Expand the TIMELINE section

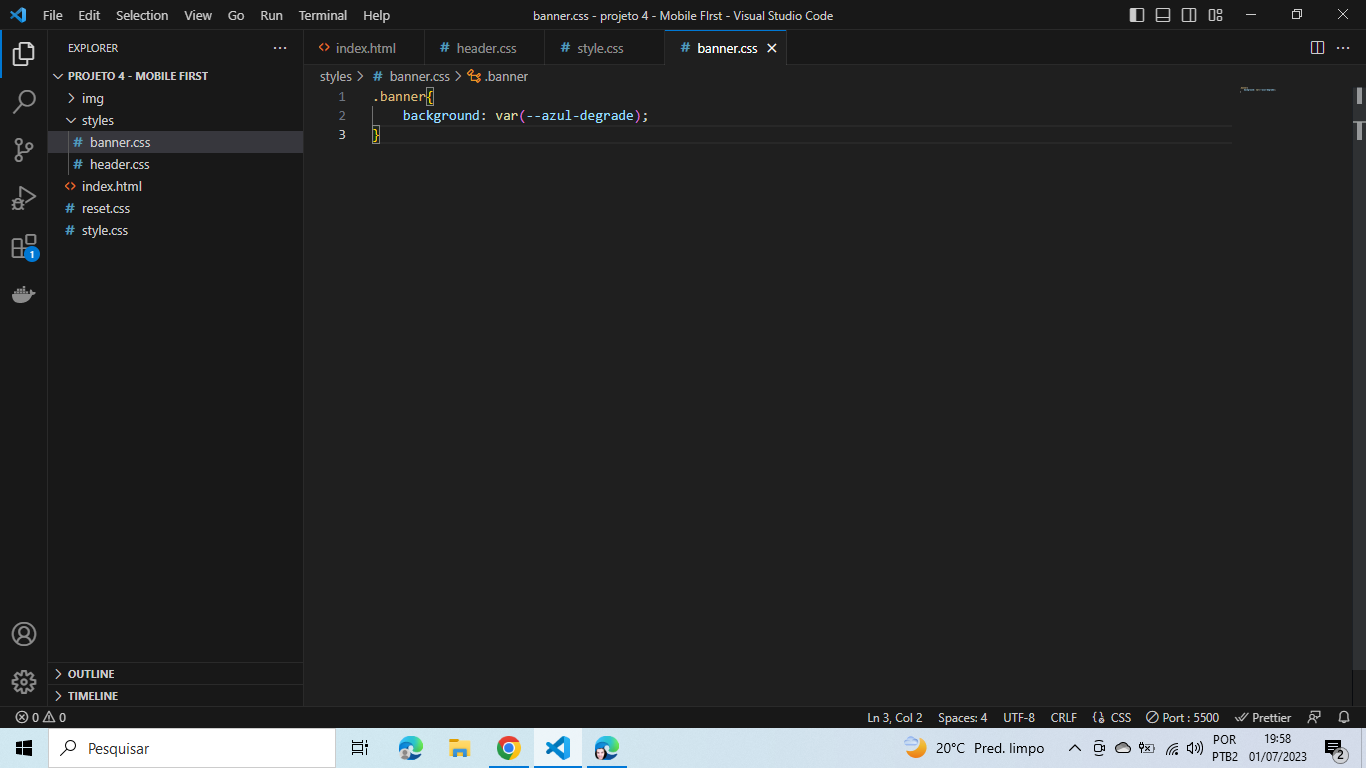pyautogui.click(x=175, y=696)
